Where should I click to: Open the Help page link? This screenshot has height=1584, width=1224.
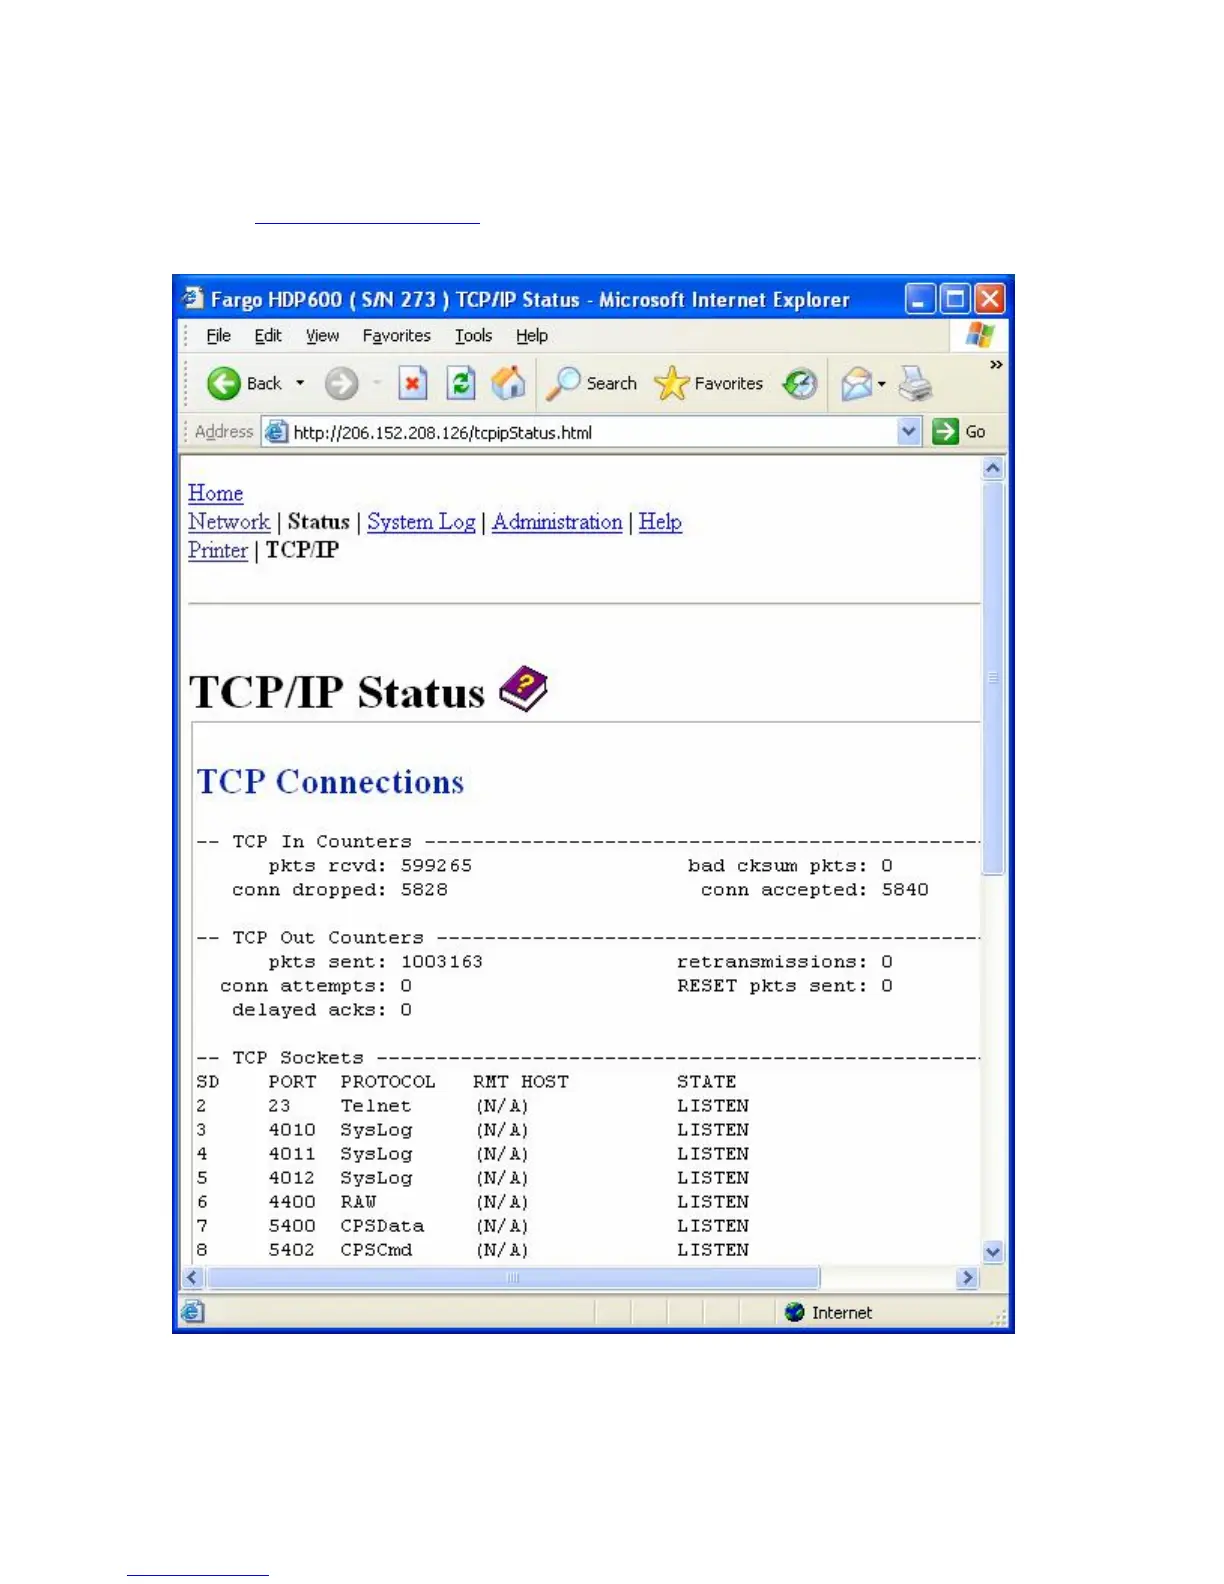[660, 522]
